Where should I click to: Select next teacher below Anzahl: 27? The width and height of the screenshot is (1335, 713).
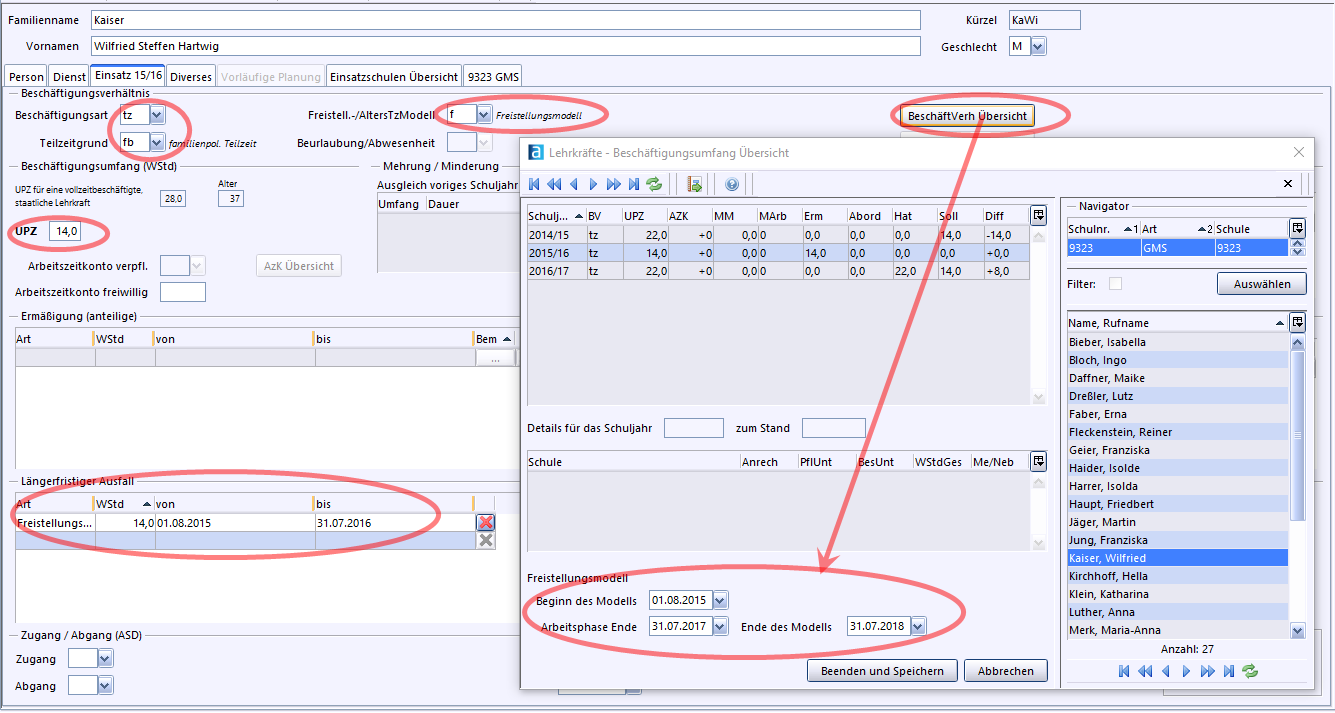pos(1186,671)
